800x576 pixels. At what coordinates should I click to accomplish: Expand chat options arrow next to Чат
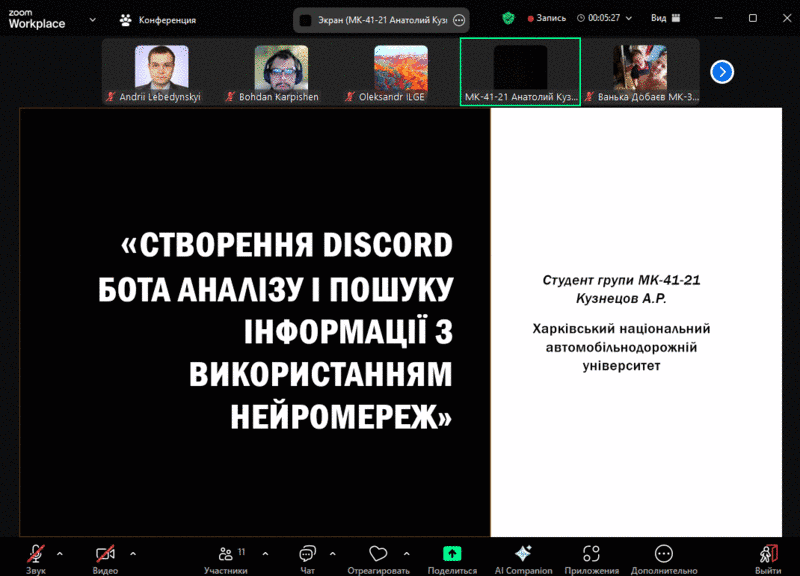pyautogui.click(x=333, y=554)
